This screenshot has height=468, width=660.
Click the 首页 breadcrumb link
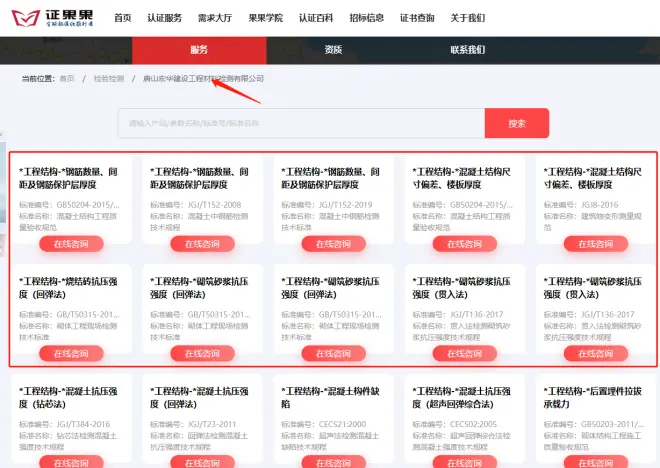click(x=67, y=78)
